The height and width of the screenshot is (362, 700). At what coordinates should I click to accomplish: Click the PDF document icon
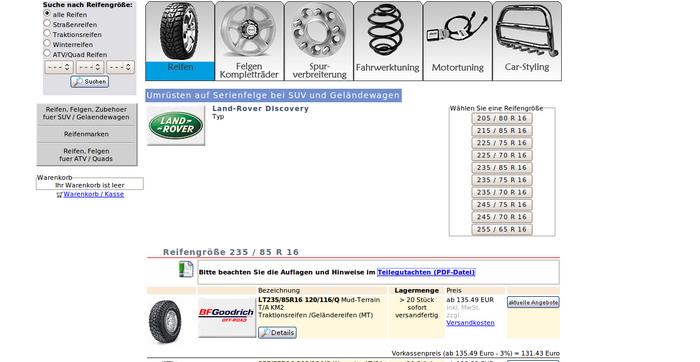[186, 269]
